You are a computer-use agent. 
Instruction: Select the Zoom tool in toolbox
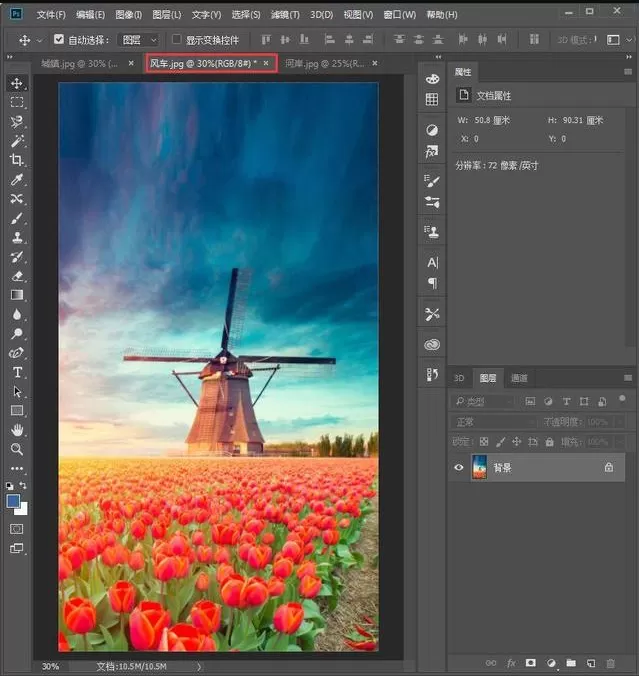(17, 449)
